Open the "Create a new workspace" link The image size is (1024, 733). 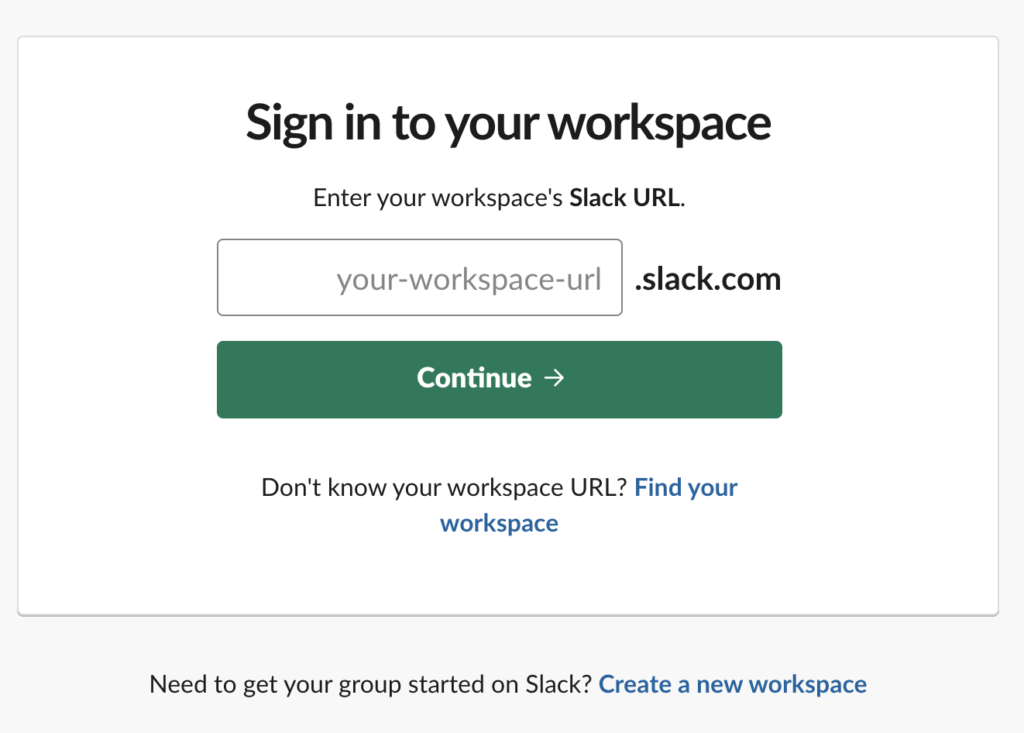[732, 685]
